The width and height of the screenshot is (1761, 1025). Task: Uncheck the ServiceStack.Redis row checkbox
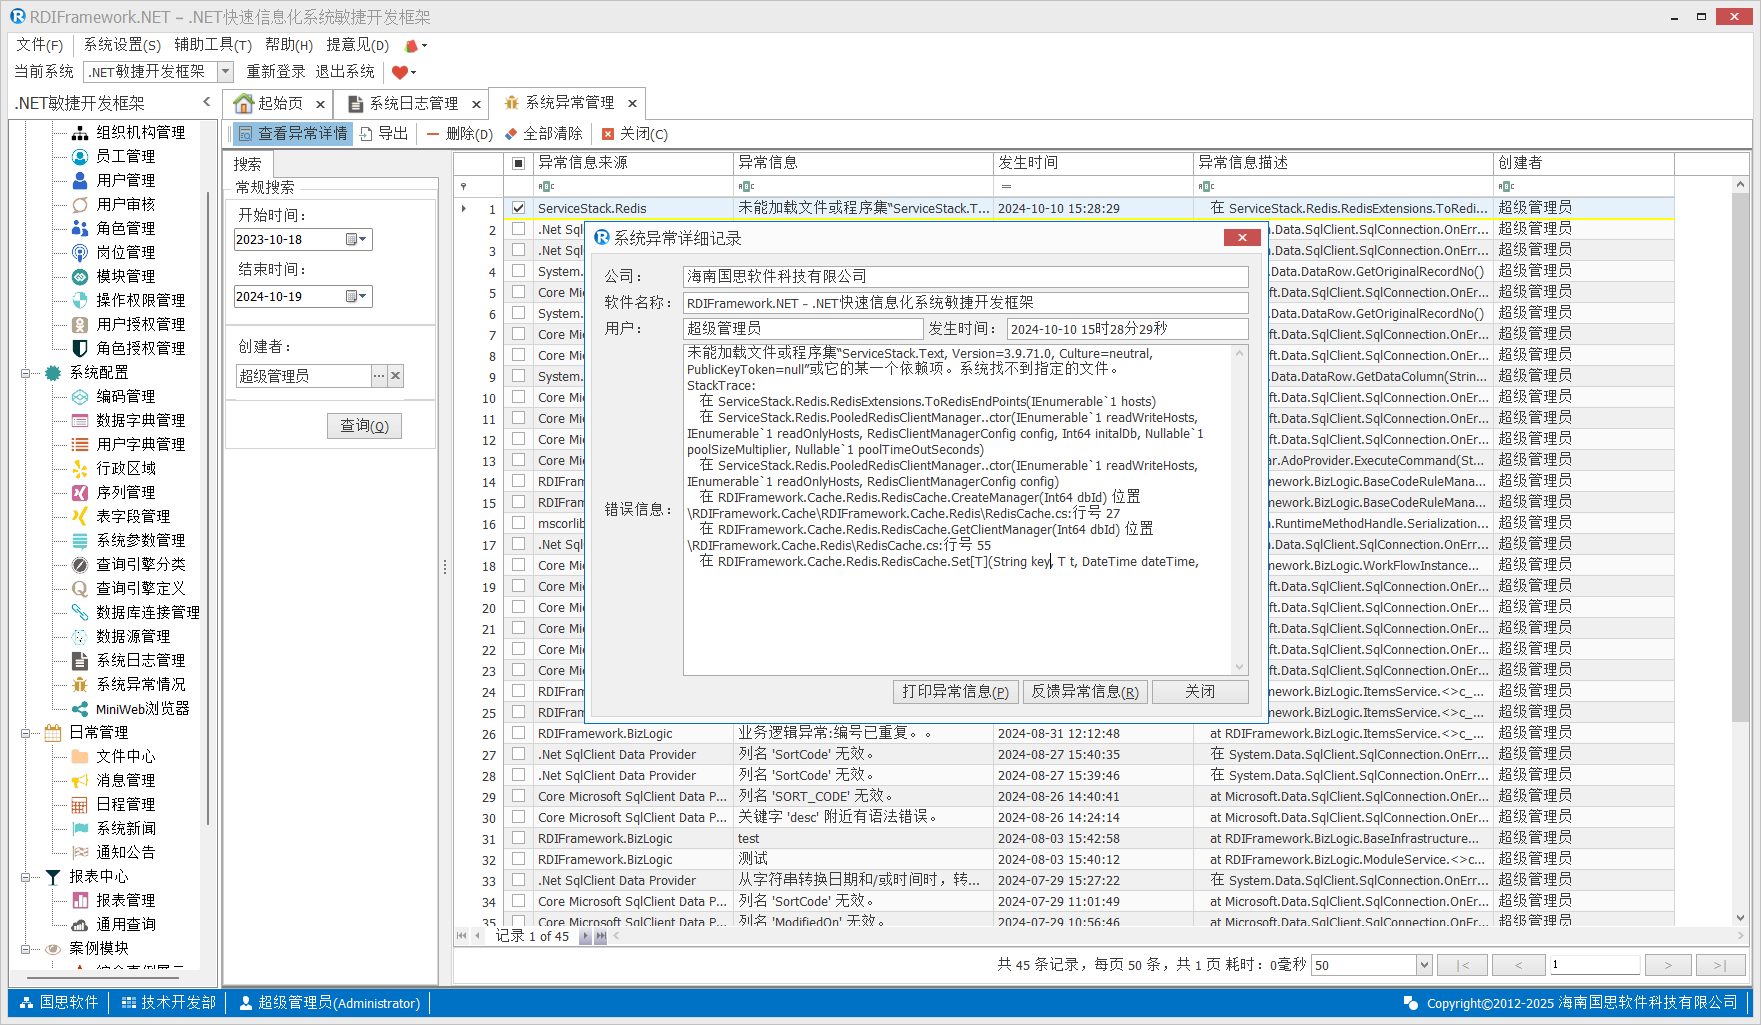coord(518,208)
